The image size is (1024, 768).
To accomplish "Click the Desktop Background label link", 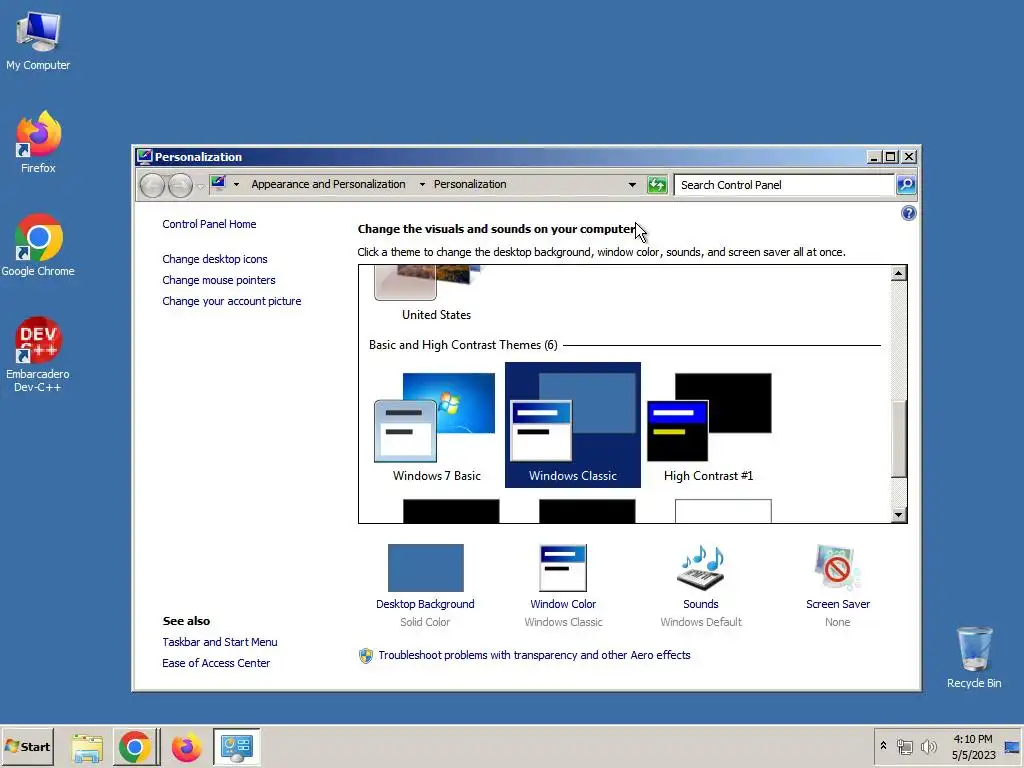I will click(x=425, y=604).
